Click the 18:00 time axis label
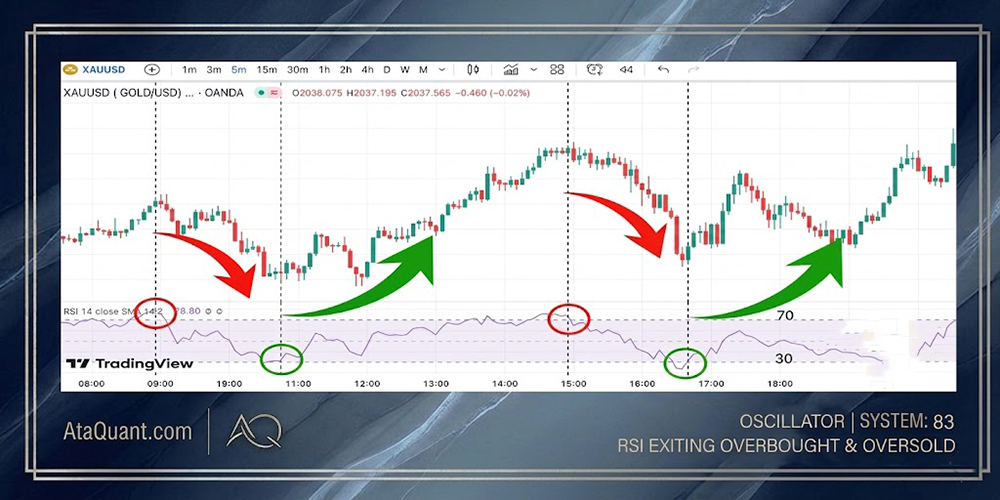1000x500 pixels. (x=779, y=384)
